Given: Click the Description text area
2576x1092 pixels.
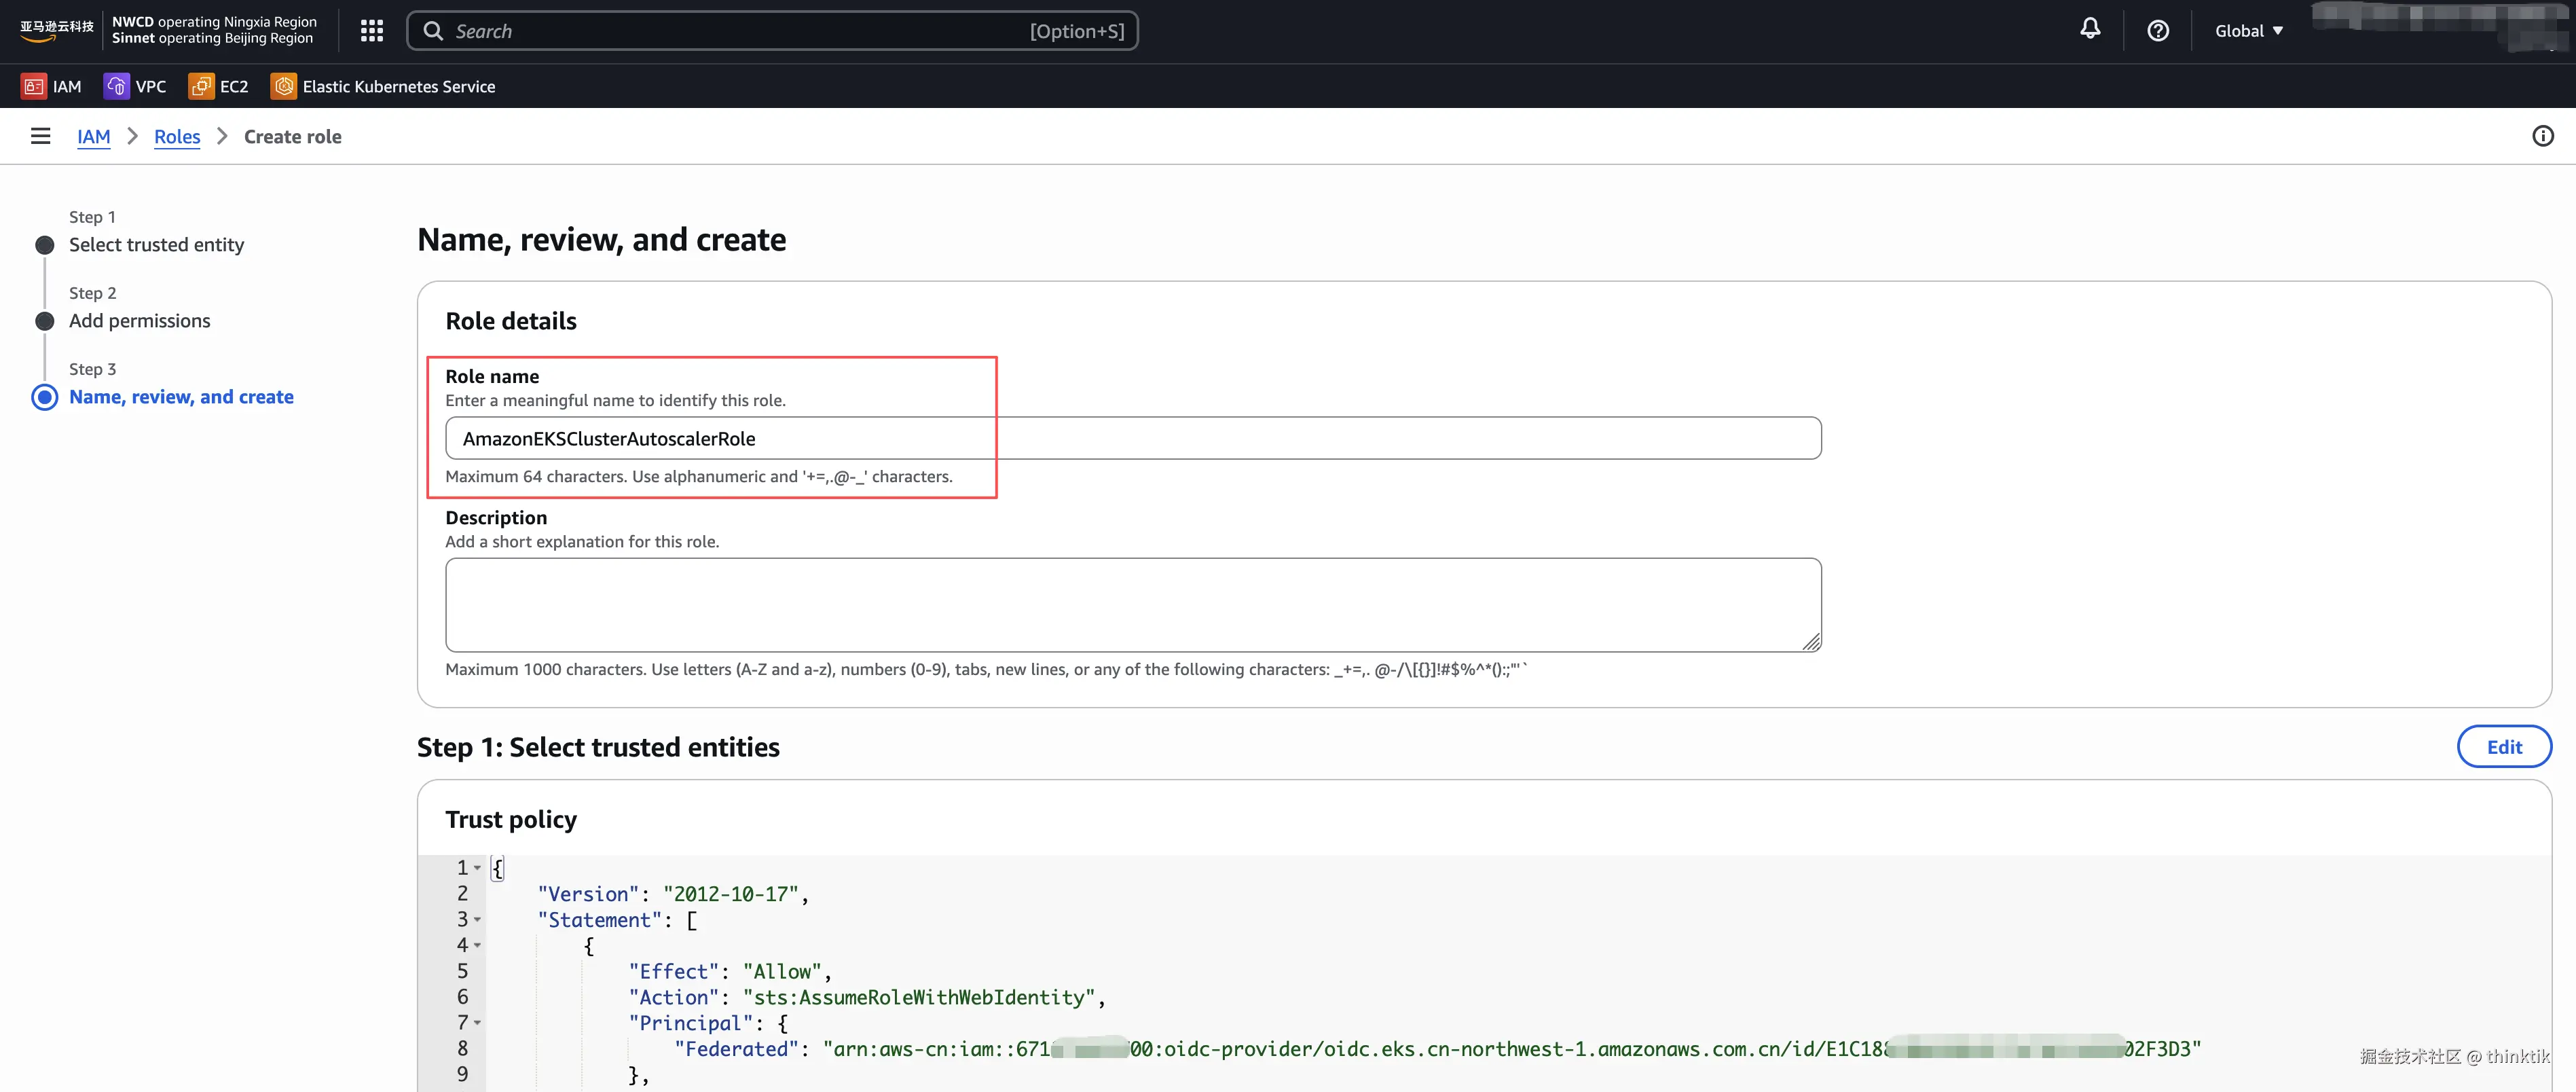Looking at the screenshot, I should click(x=1132, y=605).
